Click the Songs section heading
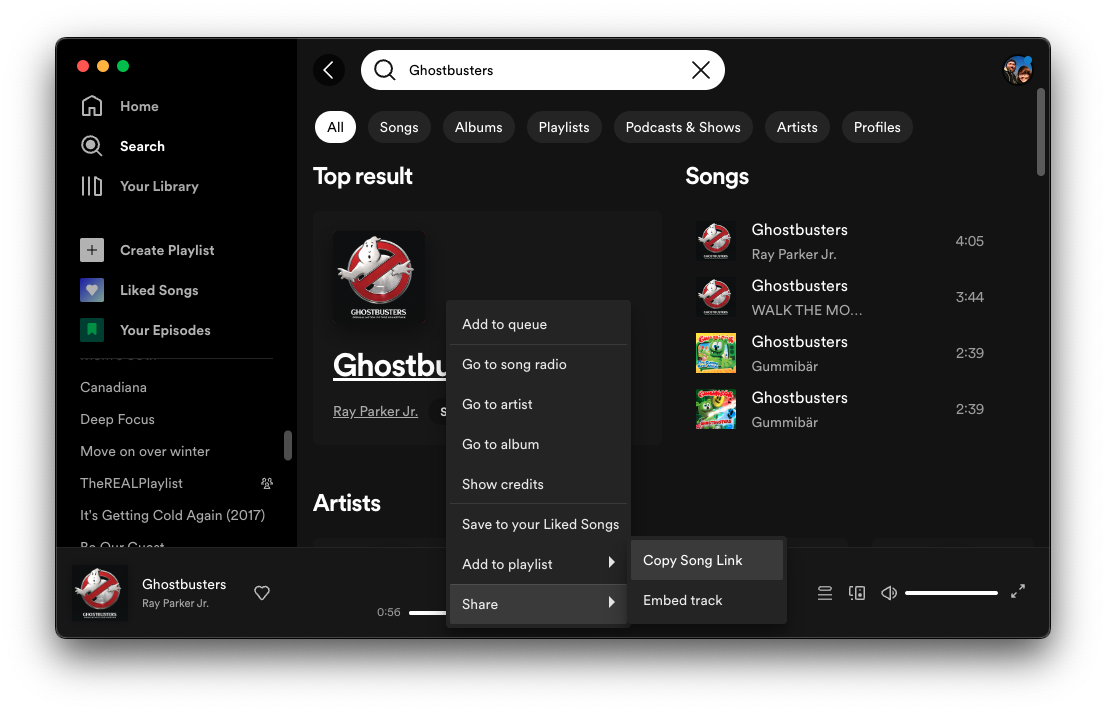 pyautogui.click(x=717, y=176)
